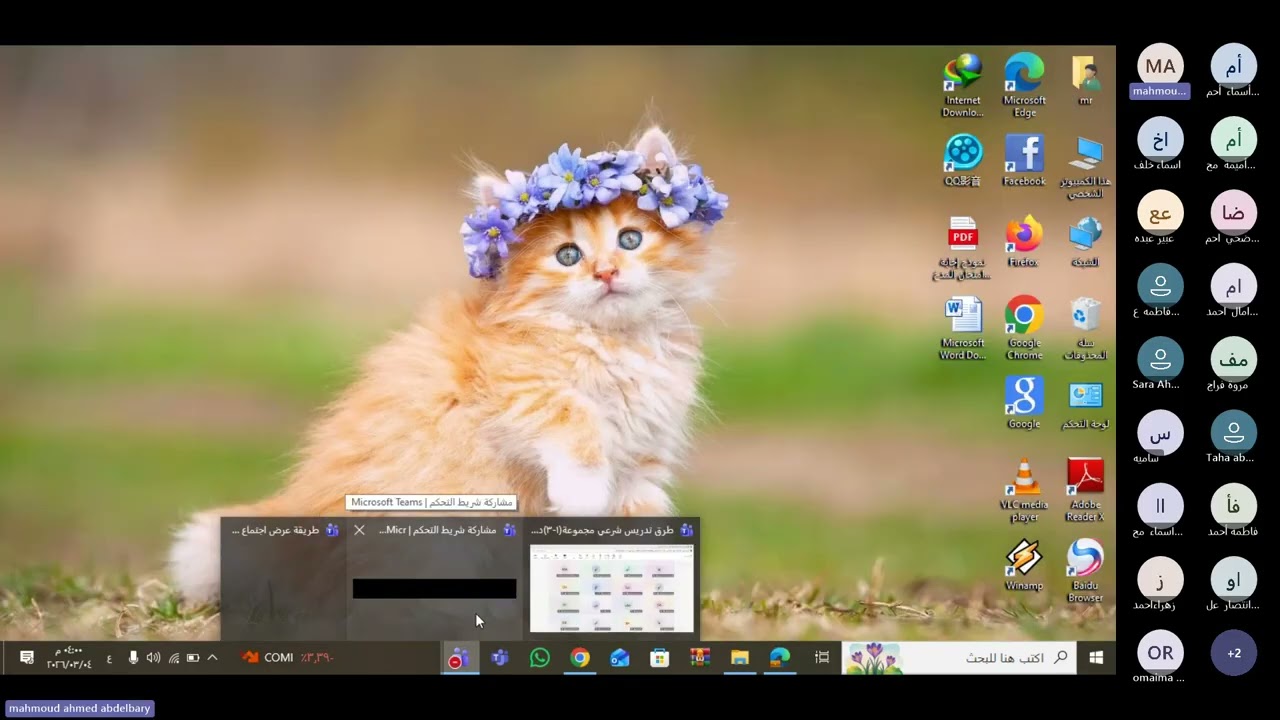The image size is (1280, 720).
Task: Open File Explorer from the taskbar
Action: [739, 657]
